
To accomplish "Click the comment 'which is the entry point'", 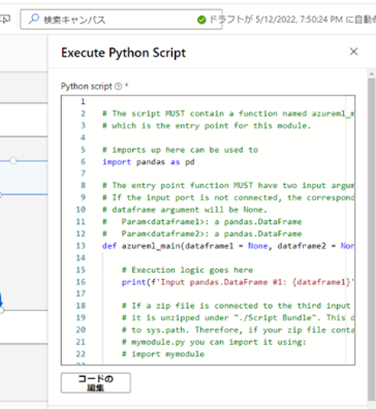I will coord(206,126).
